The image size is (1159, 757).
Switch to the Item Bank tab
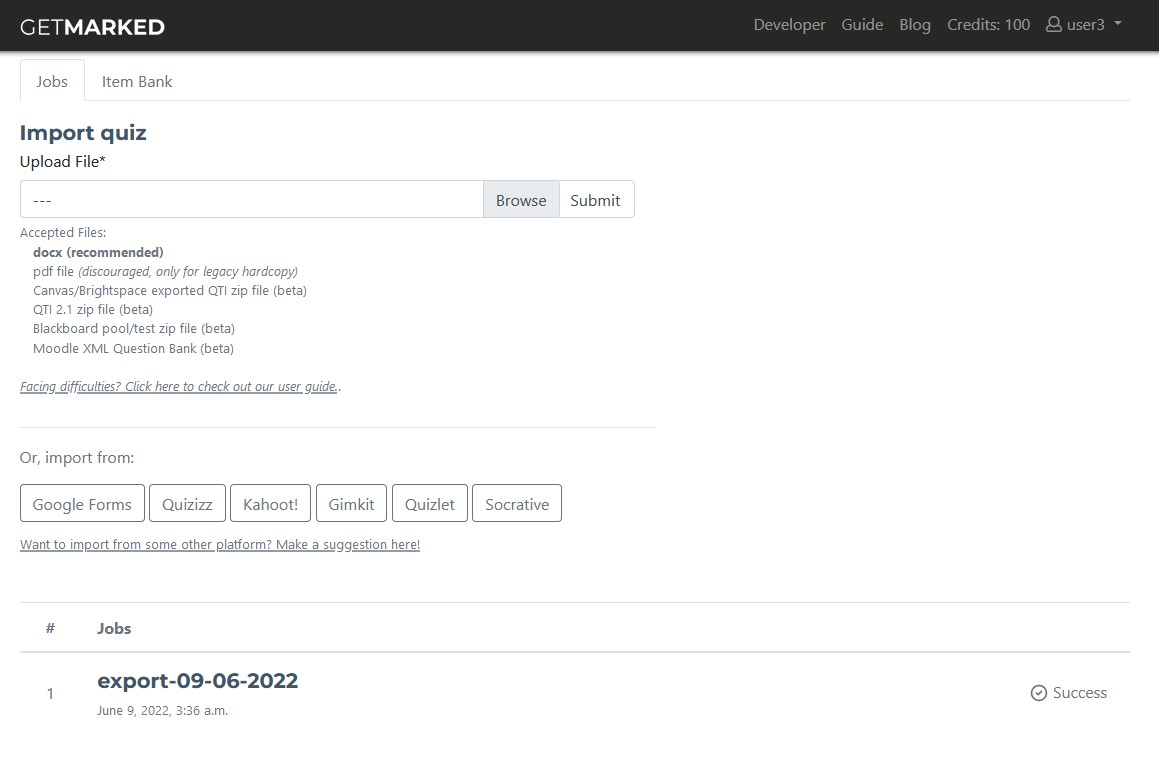pos(137,81)
